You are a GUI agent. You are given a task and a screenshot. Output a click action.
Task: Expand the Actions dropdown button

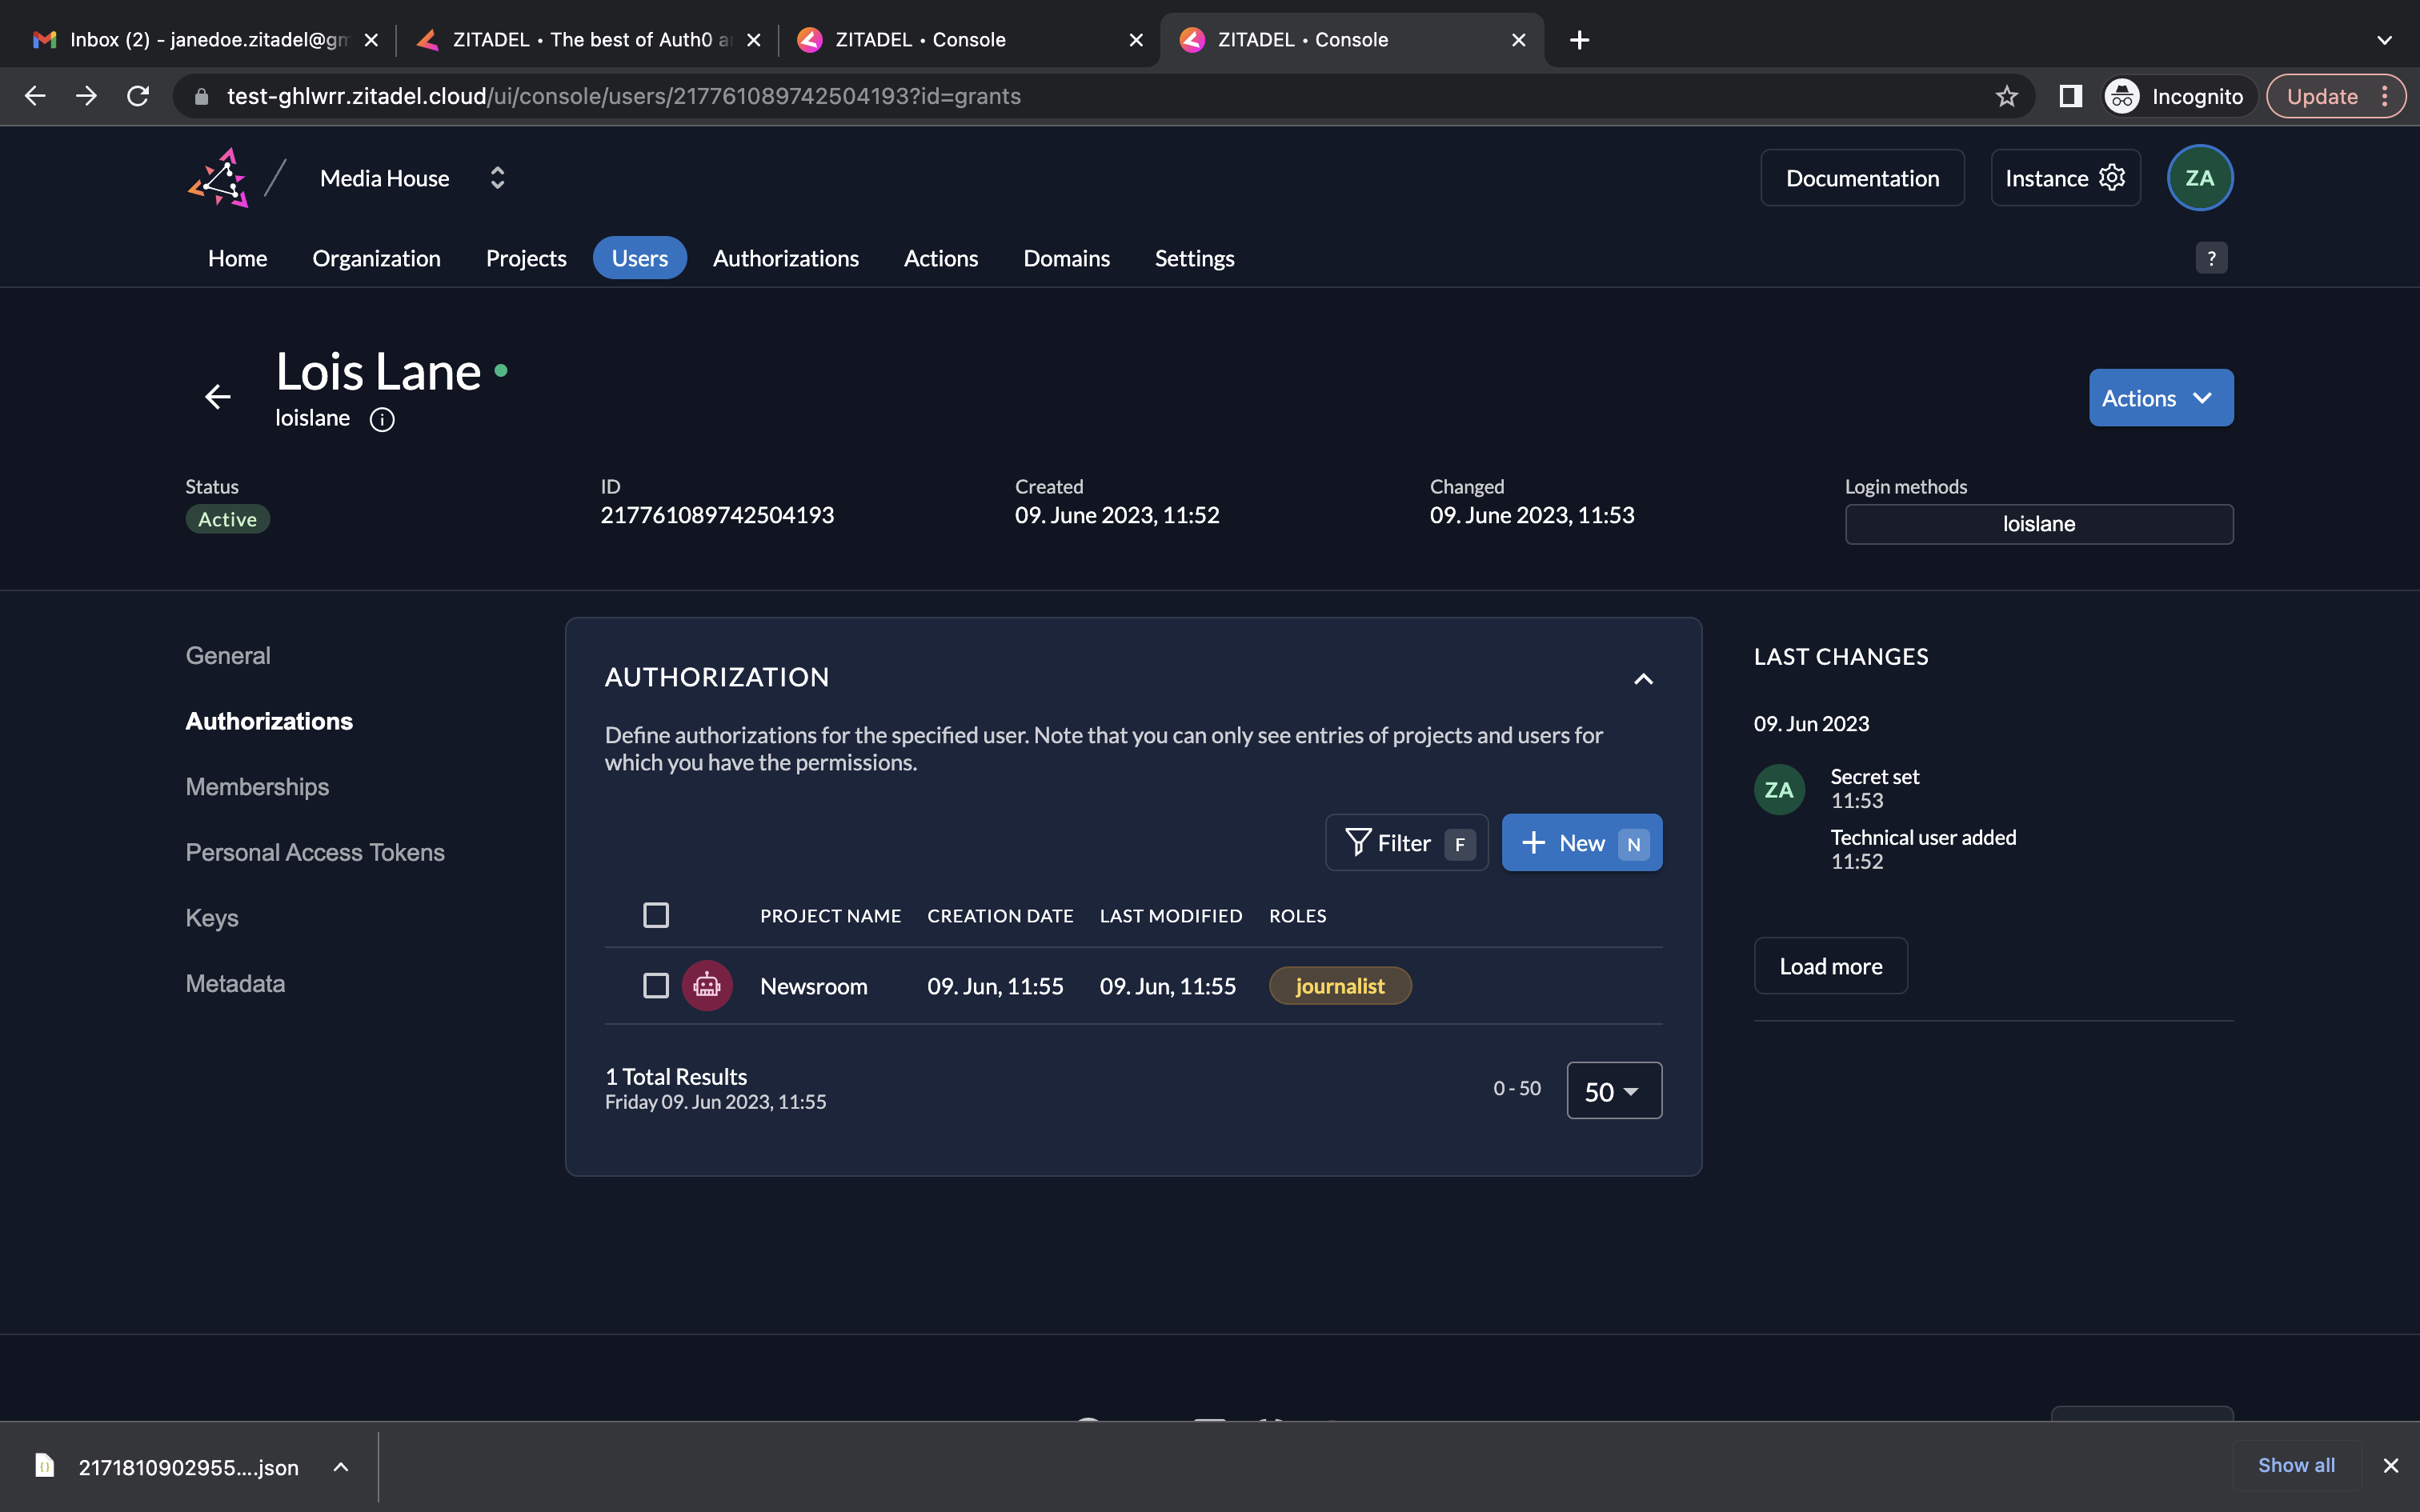click(2160, 398)
